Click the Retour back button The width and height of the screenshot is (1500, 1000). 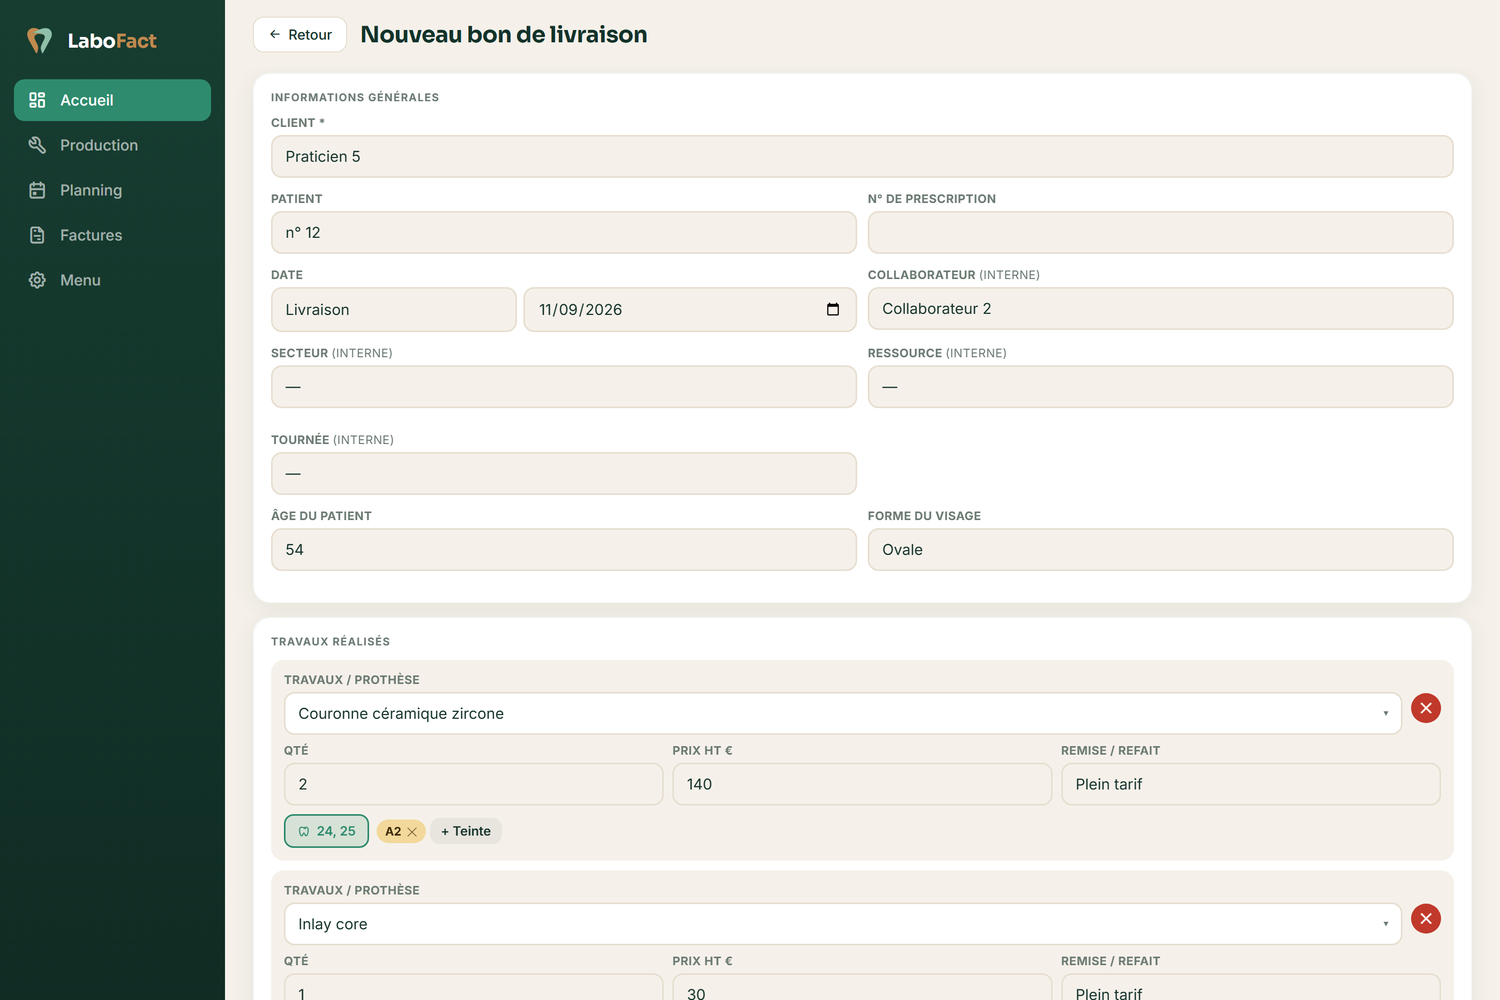tap(300, 34)
